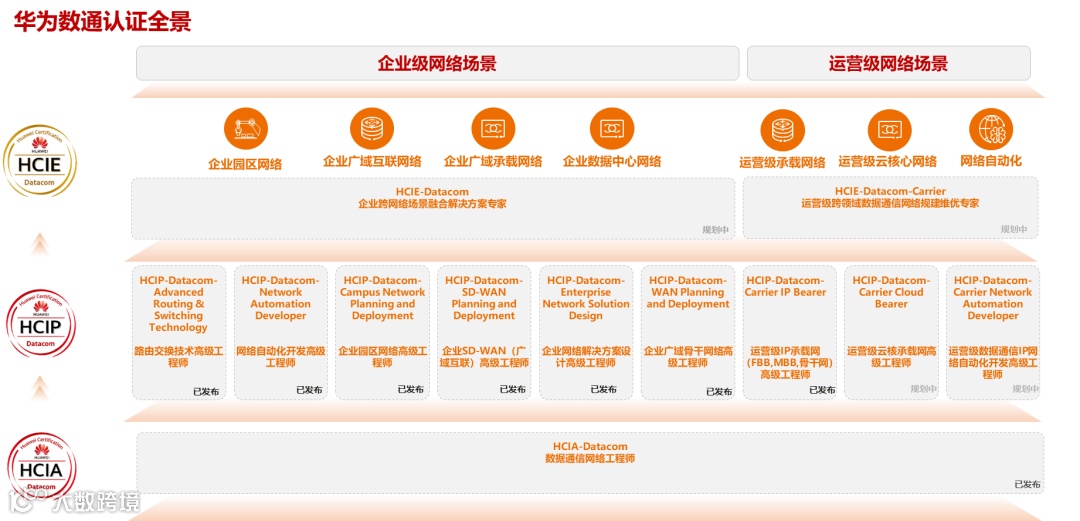Click the 运营级承载网络 label

point(782,163)
